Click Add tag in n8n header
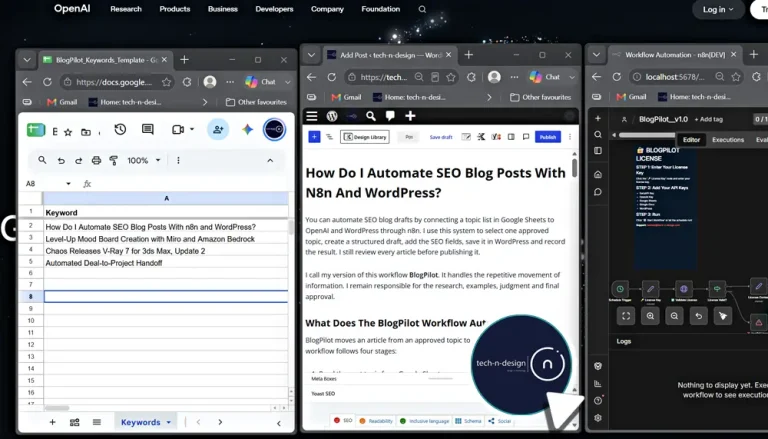768x439 pixels. [708, 119]
